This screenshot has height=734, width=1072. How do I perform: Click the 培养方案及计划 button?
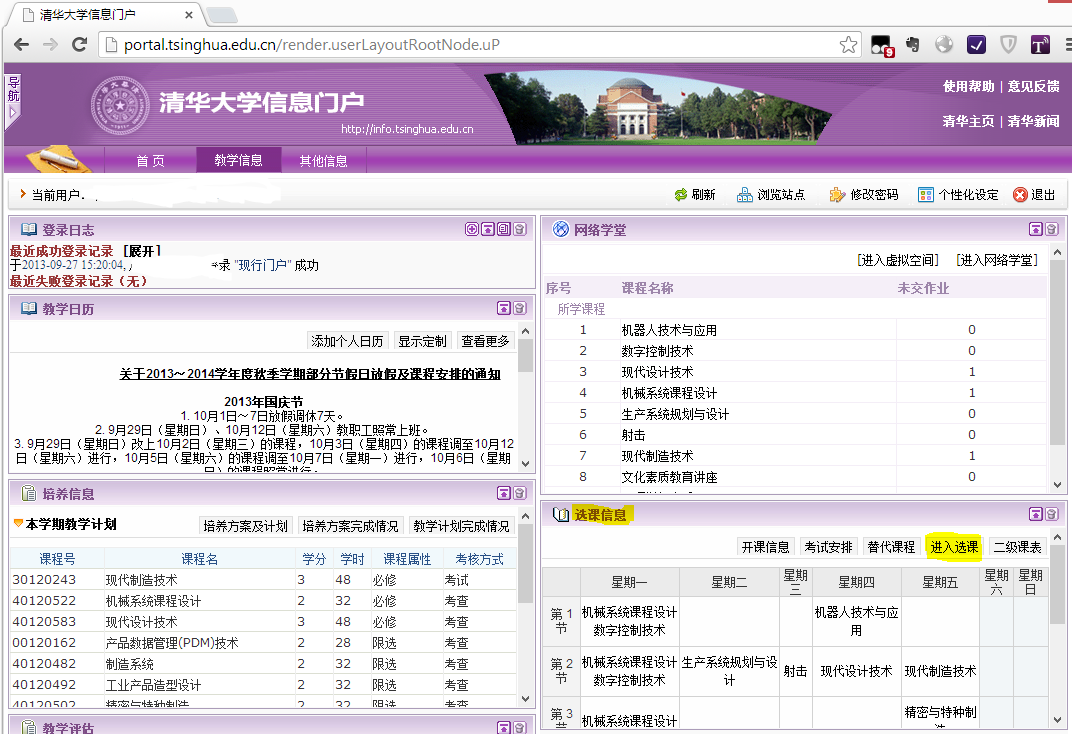pyautogui.click(x=245, y=526)
